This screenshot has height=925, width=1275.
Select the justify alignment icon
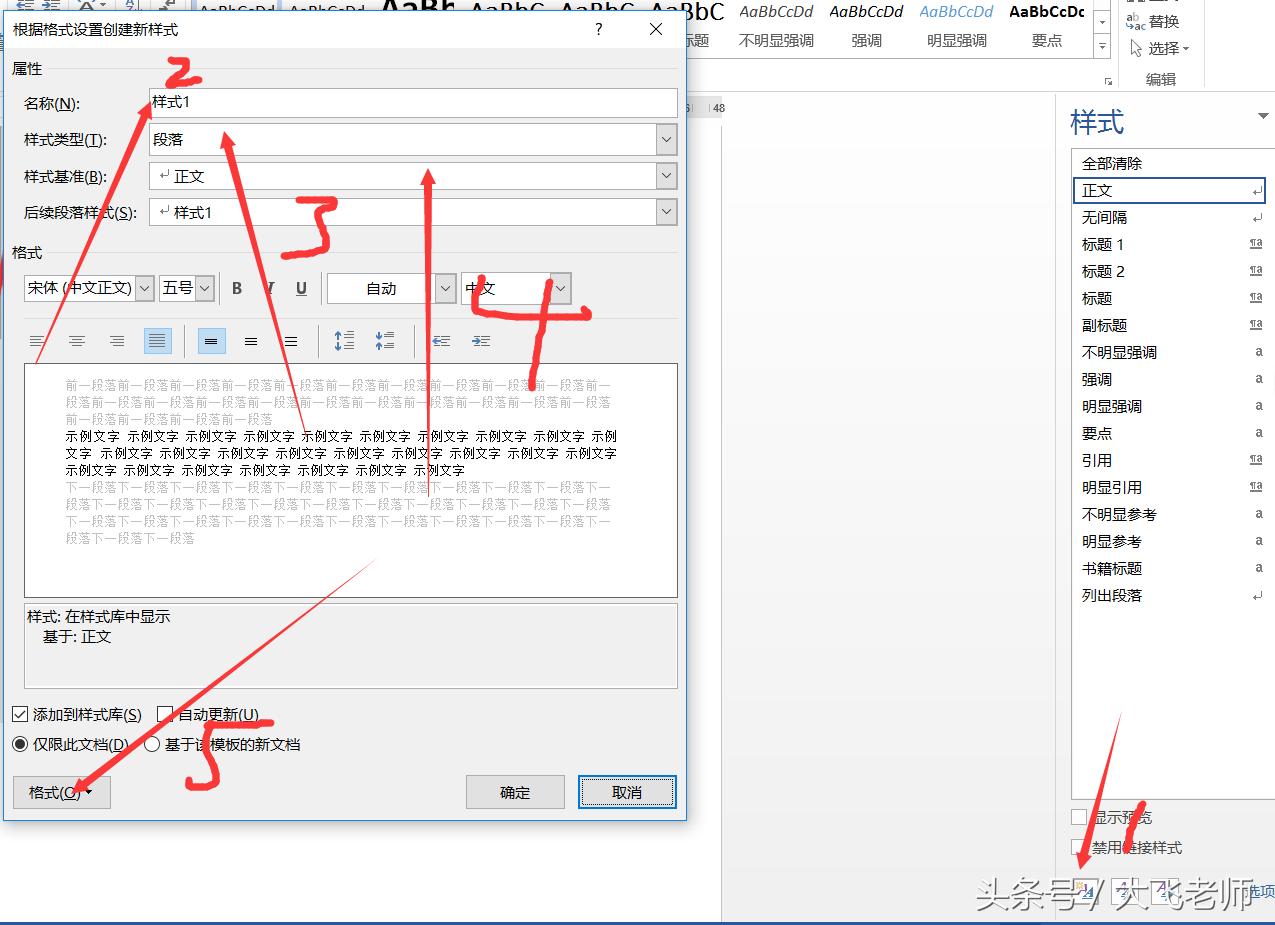tap(157, 340)
